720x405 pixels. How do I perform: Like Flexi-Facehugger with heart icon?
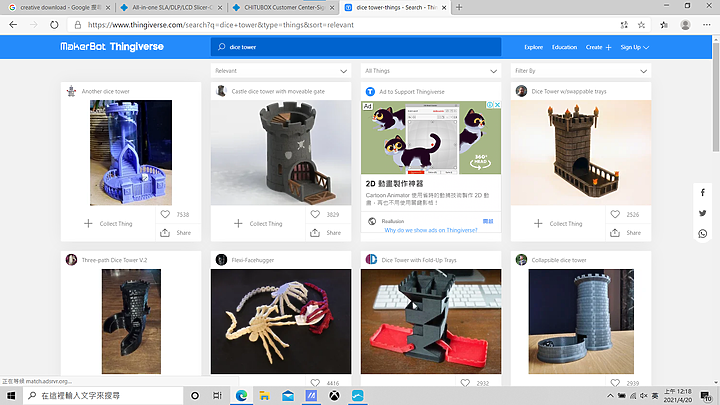(315, 382)
